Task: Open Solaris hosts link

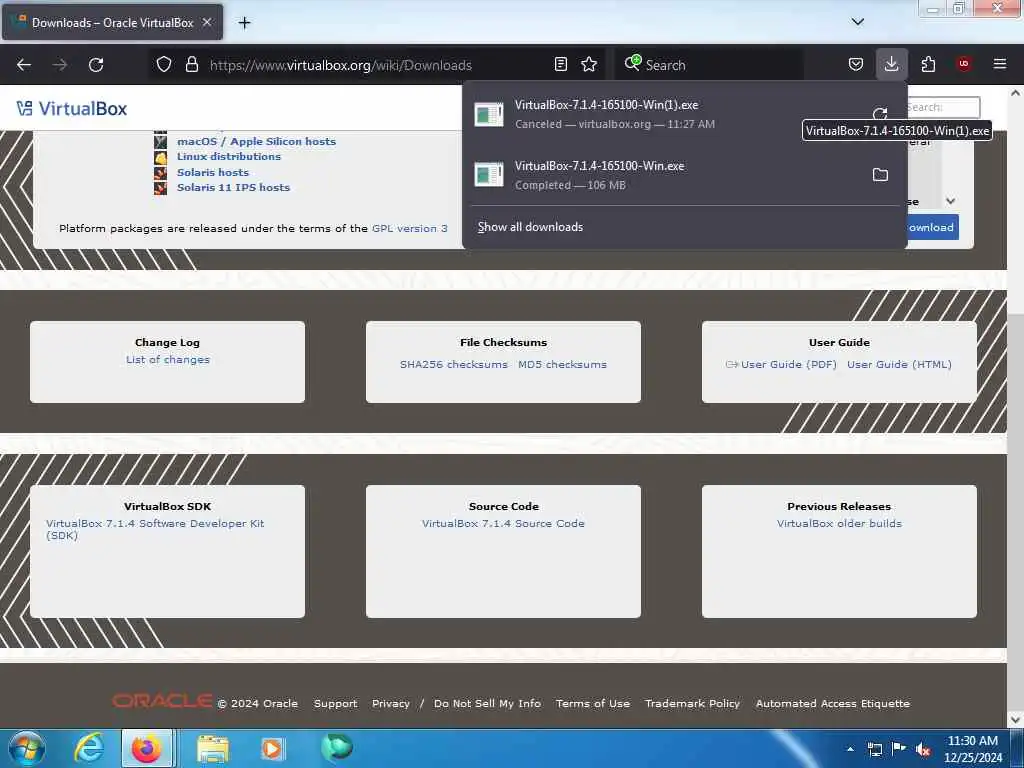Action: point(213,172)
